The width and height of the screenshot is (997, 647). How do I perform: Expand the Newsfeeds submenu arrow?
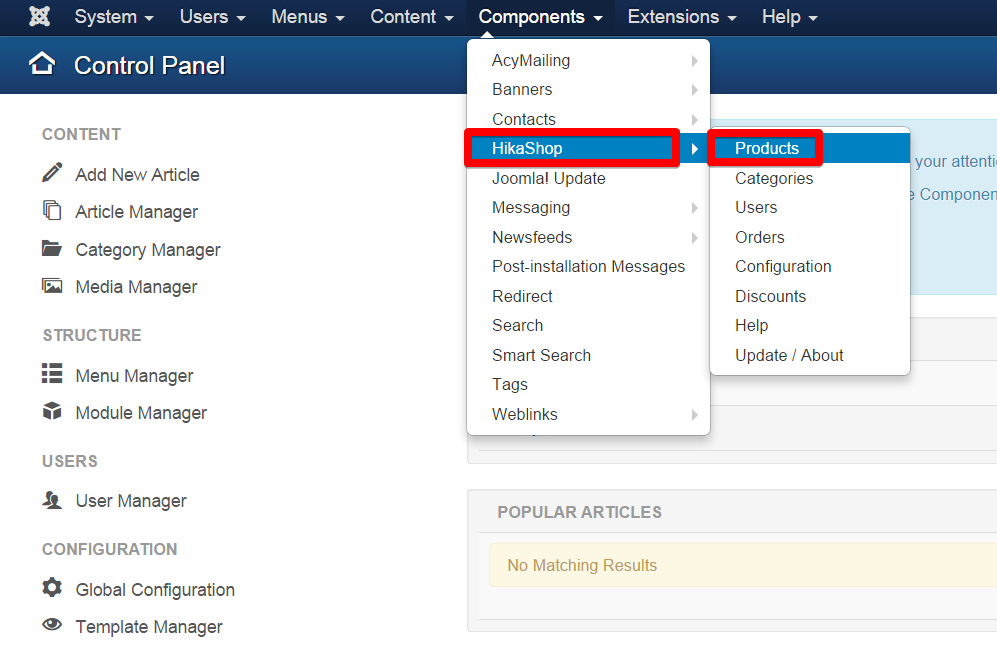click(x=694, y=238)
